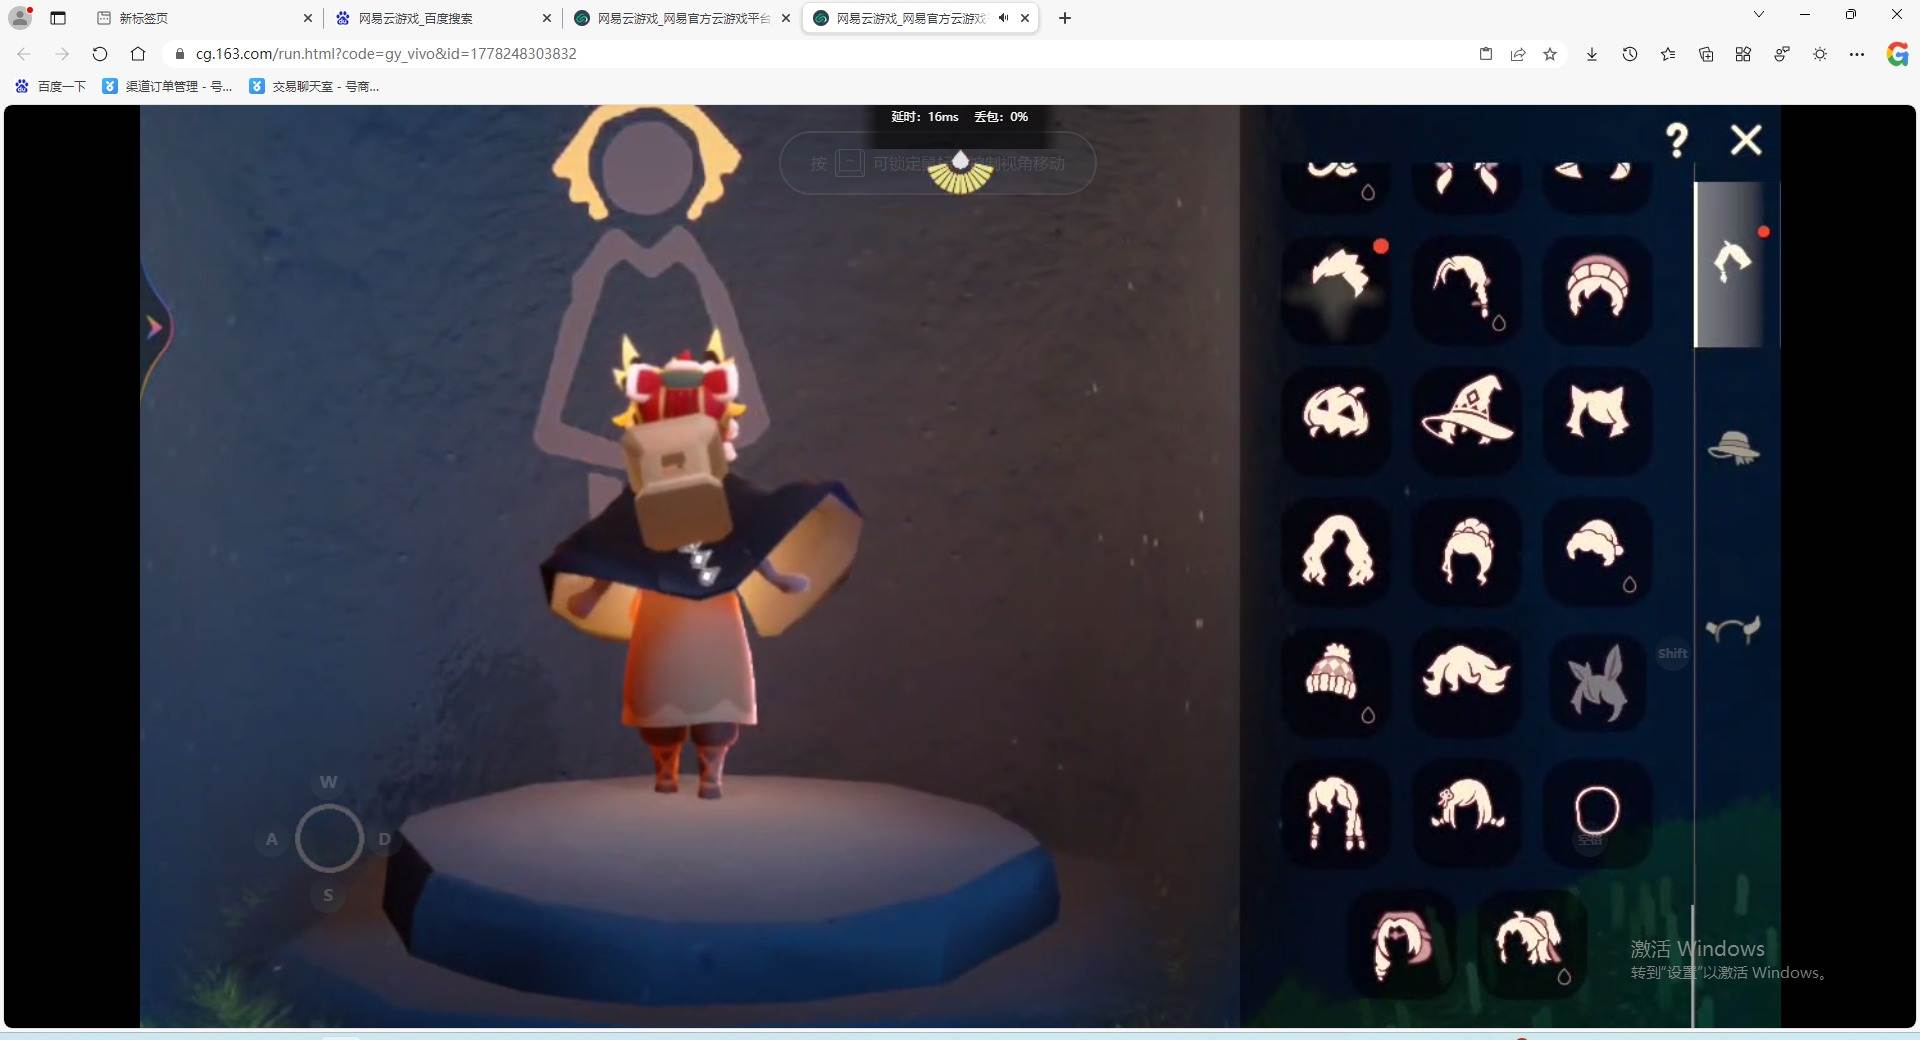
Task: Open the browser three-dot menu
Action: click(1857, 54)
